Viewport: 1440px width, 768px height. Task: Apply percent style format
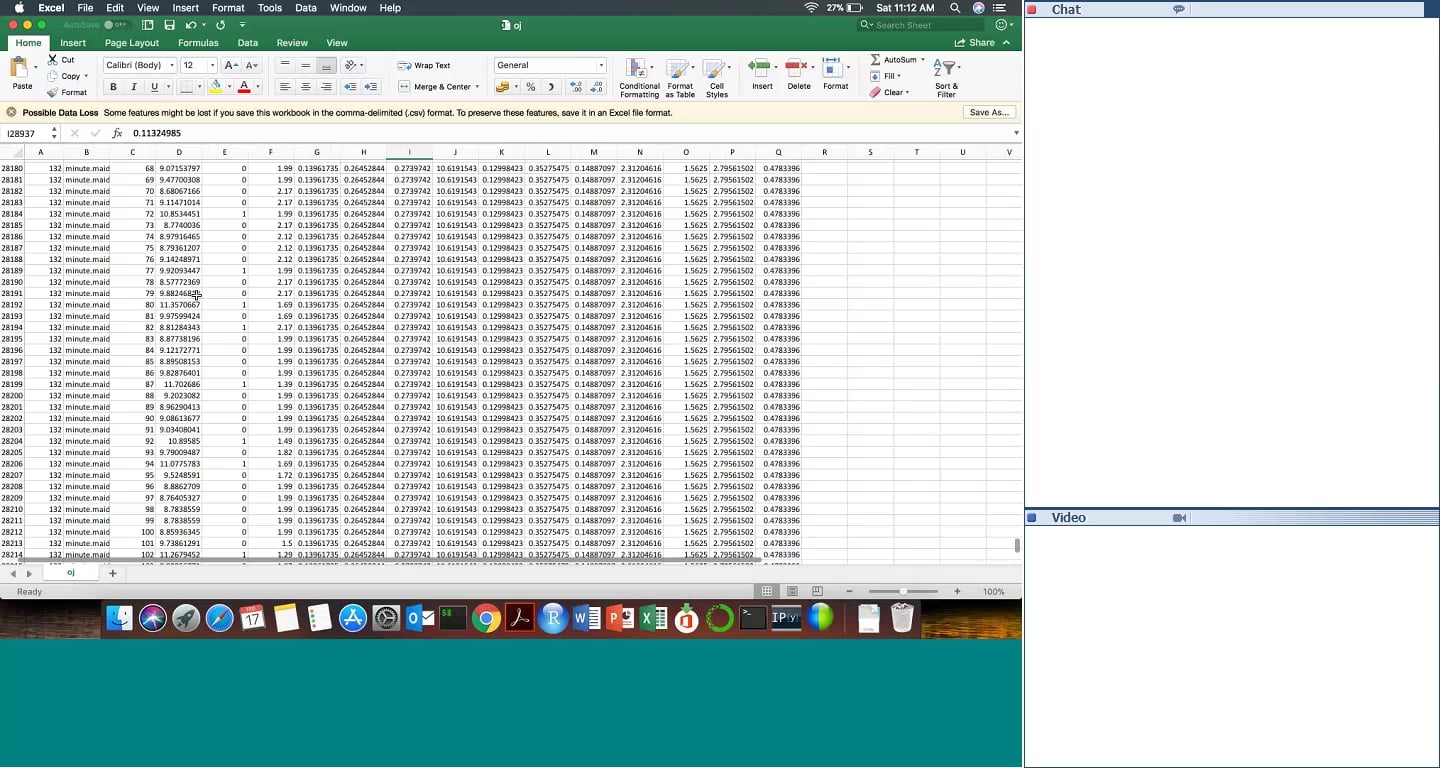click(x=530, y=87)
